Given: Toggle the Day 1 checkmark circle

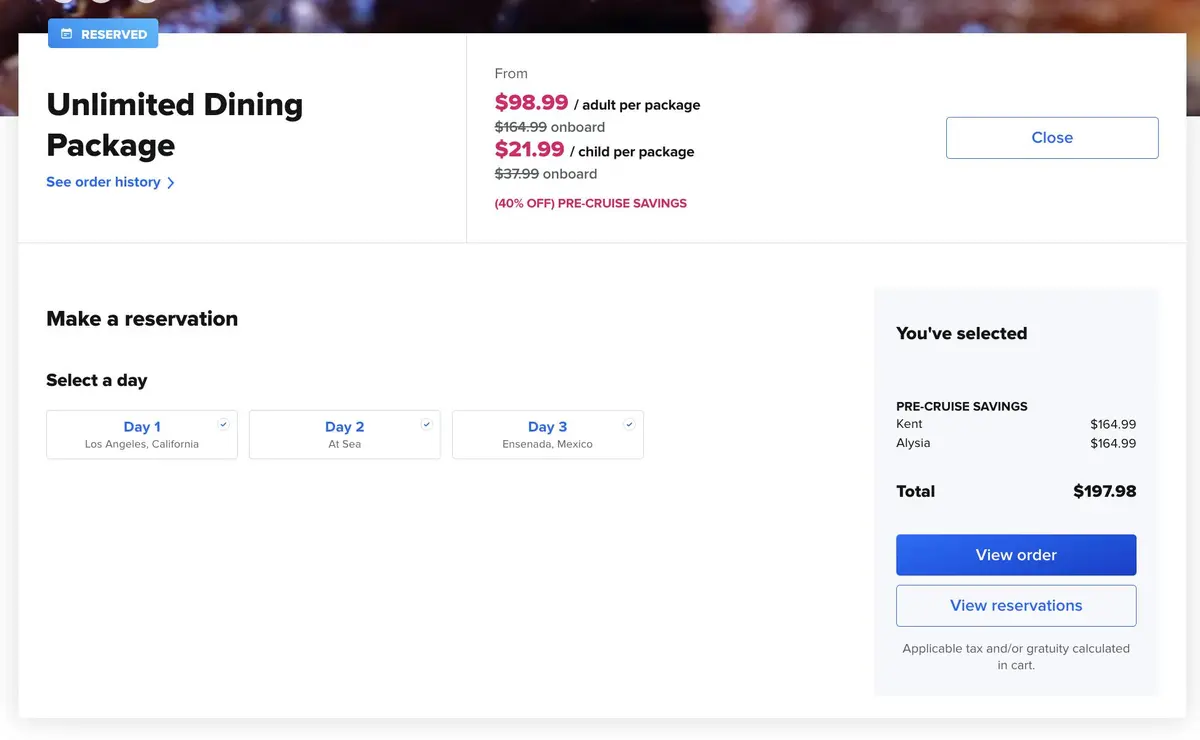Looking at the screenshot, I should click(223, 424).
